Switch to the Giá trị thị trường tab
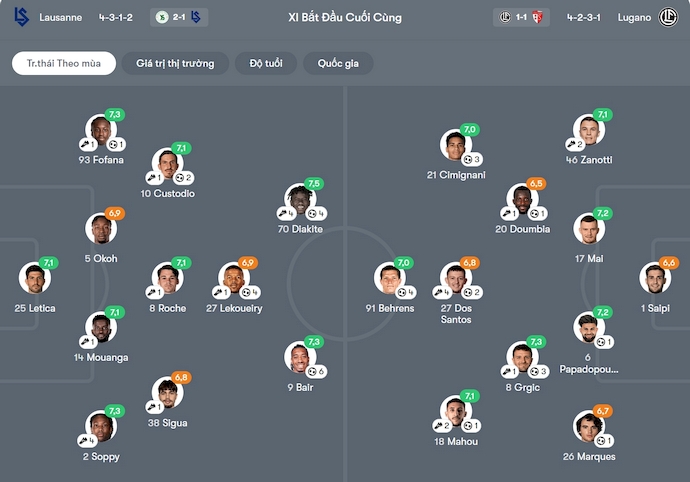 175,63
